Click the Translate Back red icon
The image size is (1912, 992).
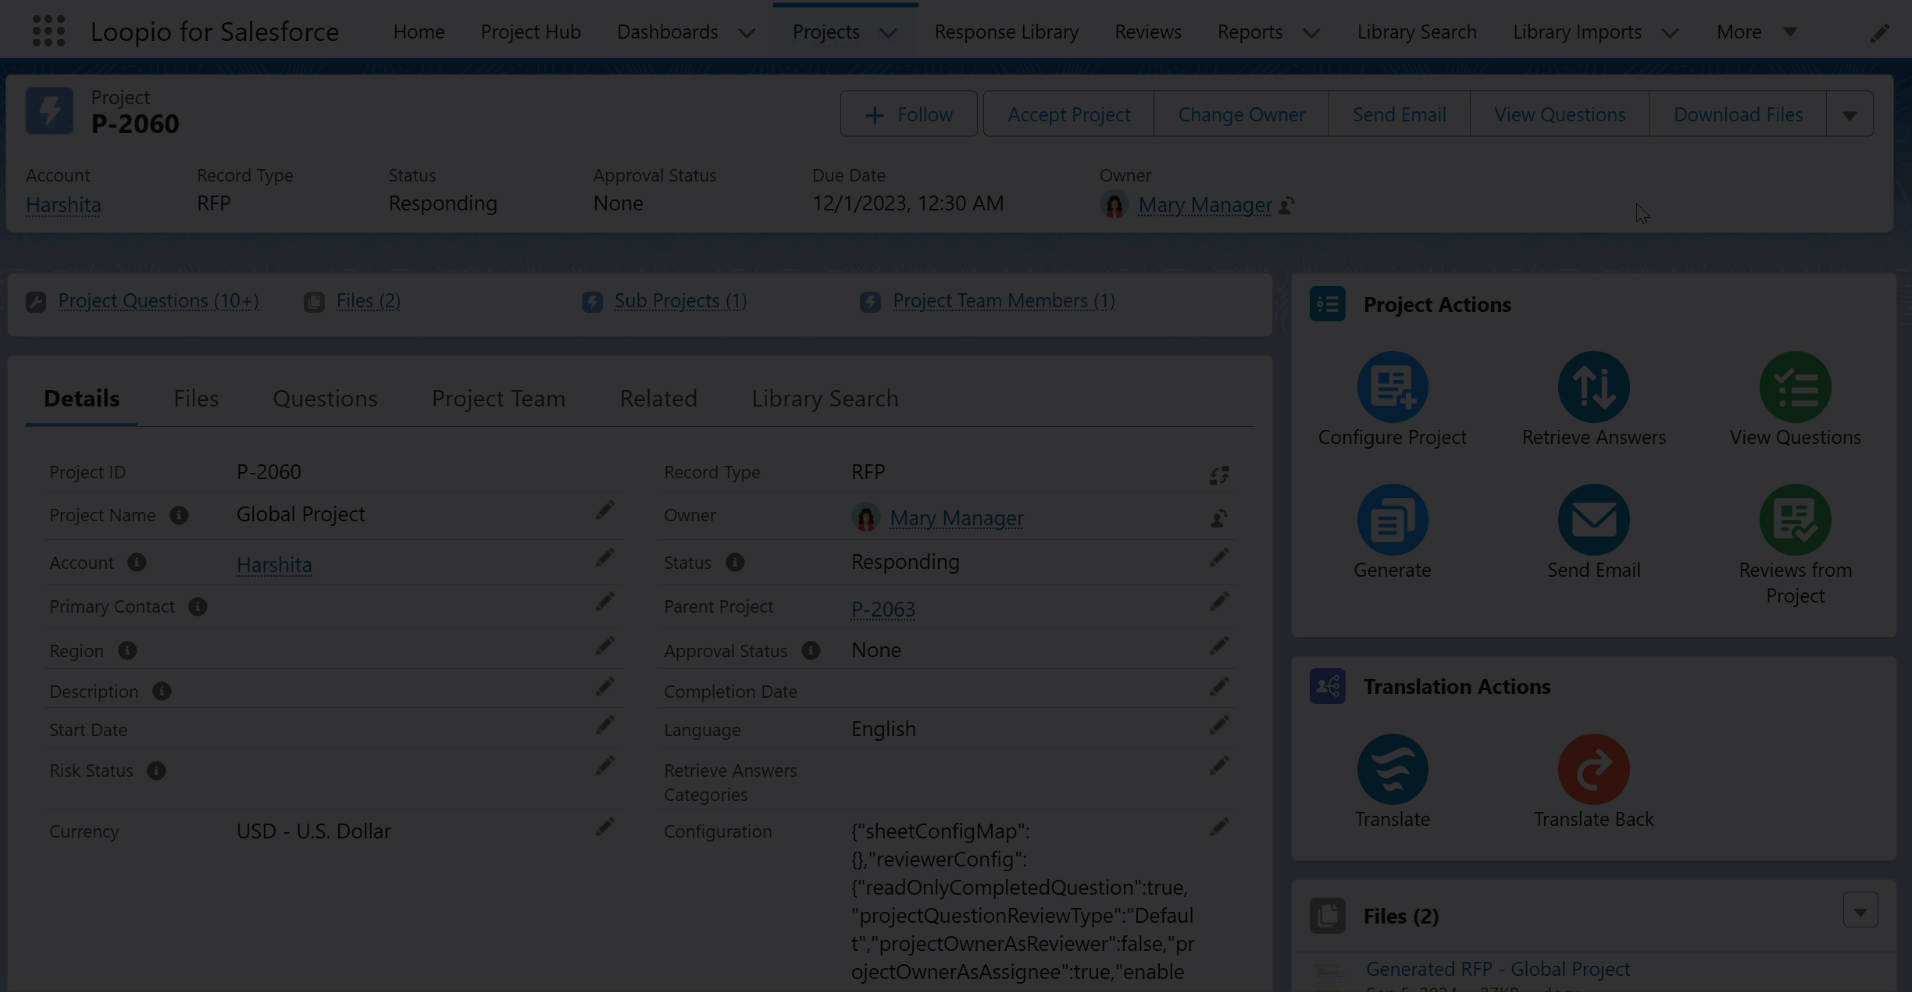point(1593,769)
